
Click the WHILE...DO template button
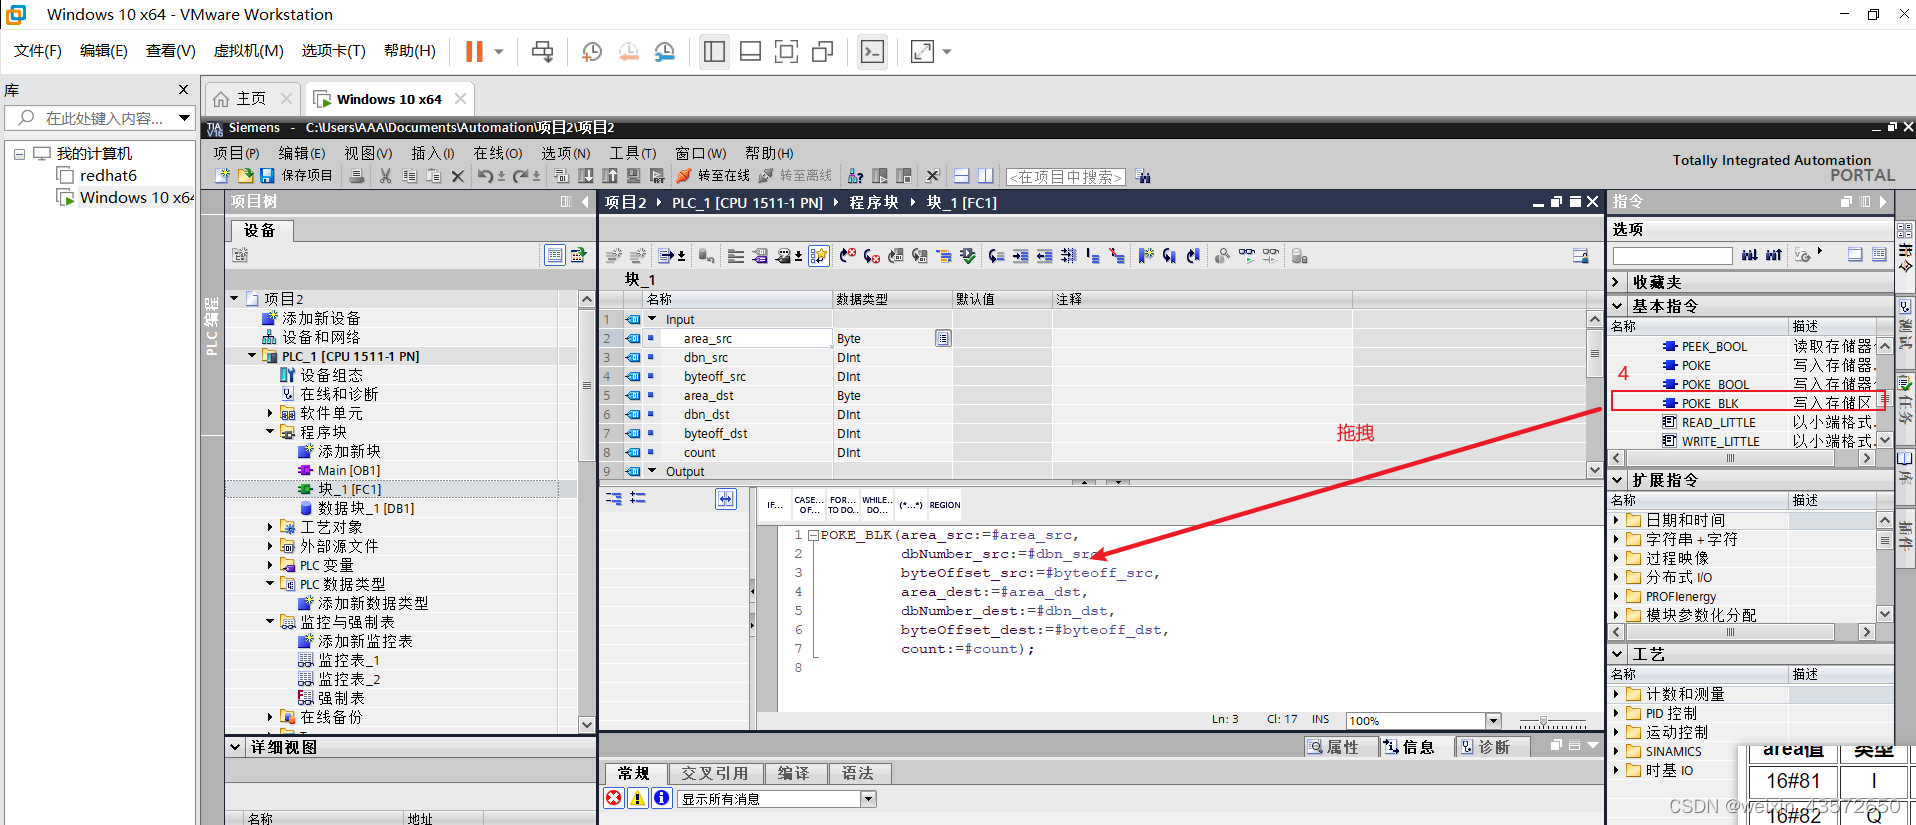[x=877, y=505]
